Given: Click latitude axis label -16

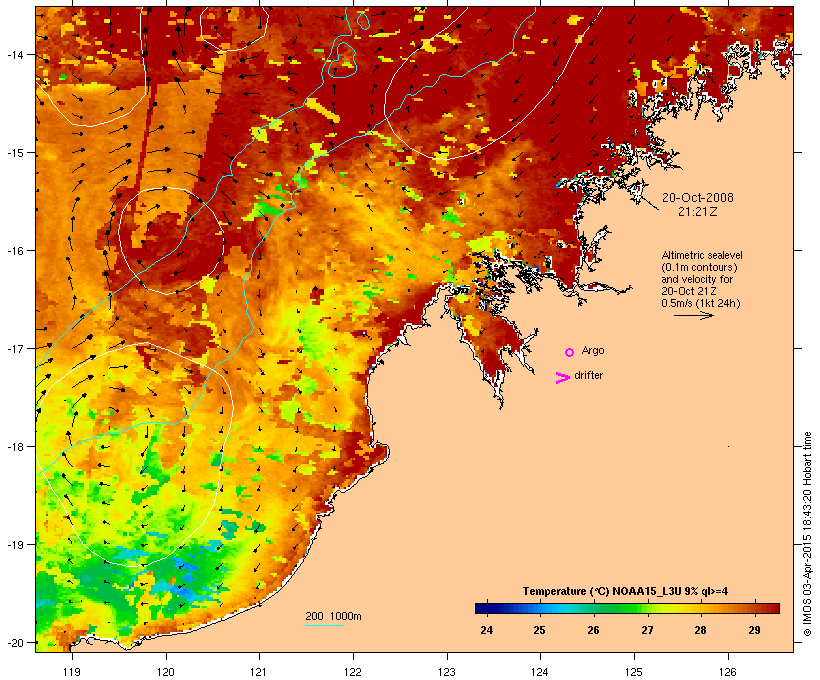Looking at the screenshot, I should [14, 251].
